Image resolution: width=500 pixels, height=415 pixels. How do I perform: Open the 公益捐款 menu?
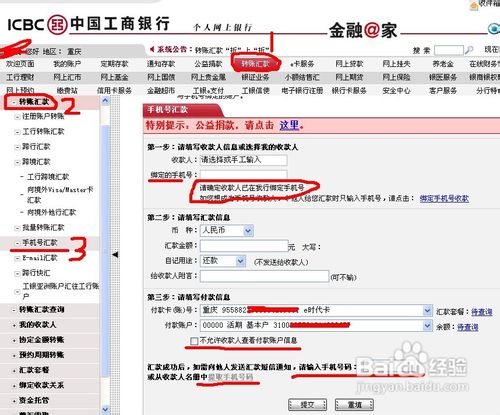(x=208, y=64)
